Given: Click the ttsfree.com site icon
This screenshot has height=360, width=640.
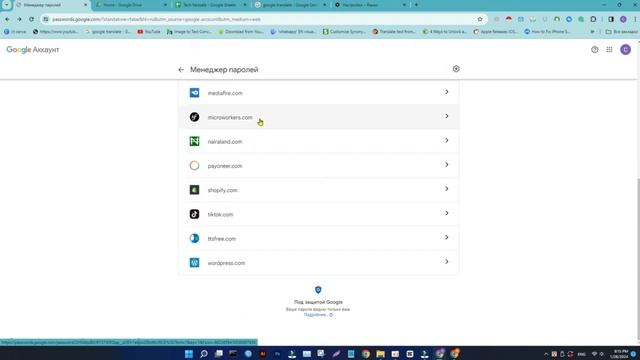Looking at the screenshot, I should [x=194, y=238].
